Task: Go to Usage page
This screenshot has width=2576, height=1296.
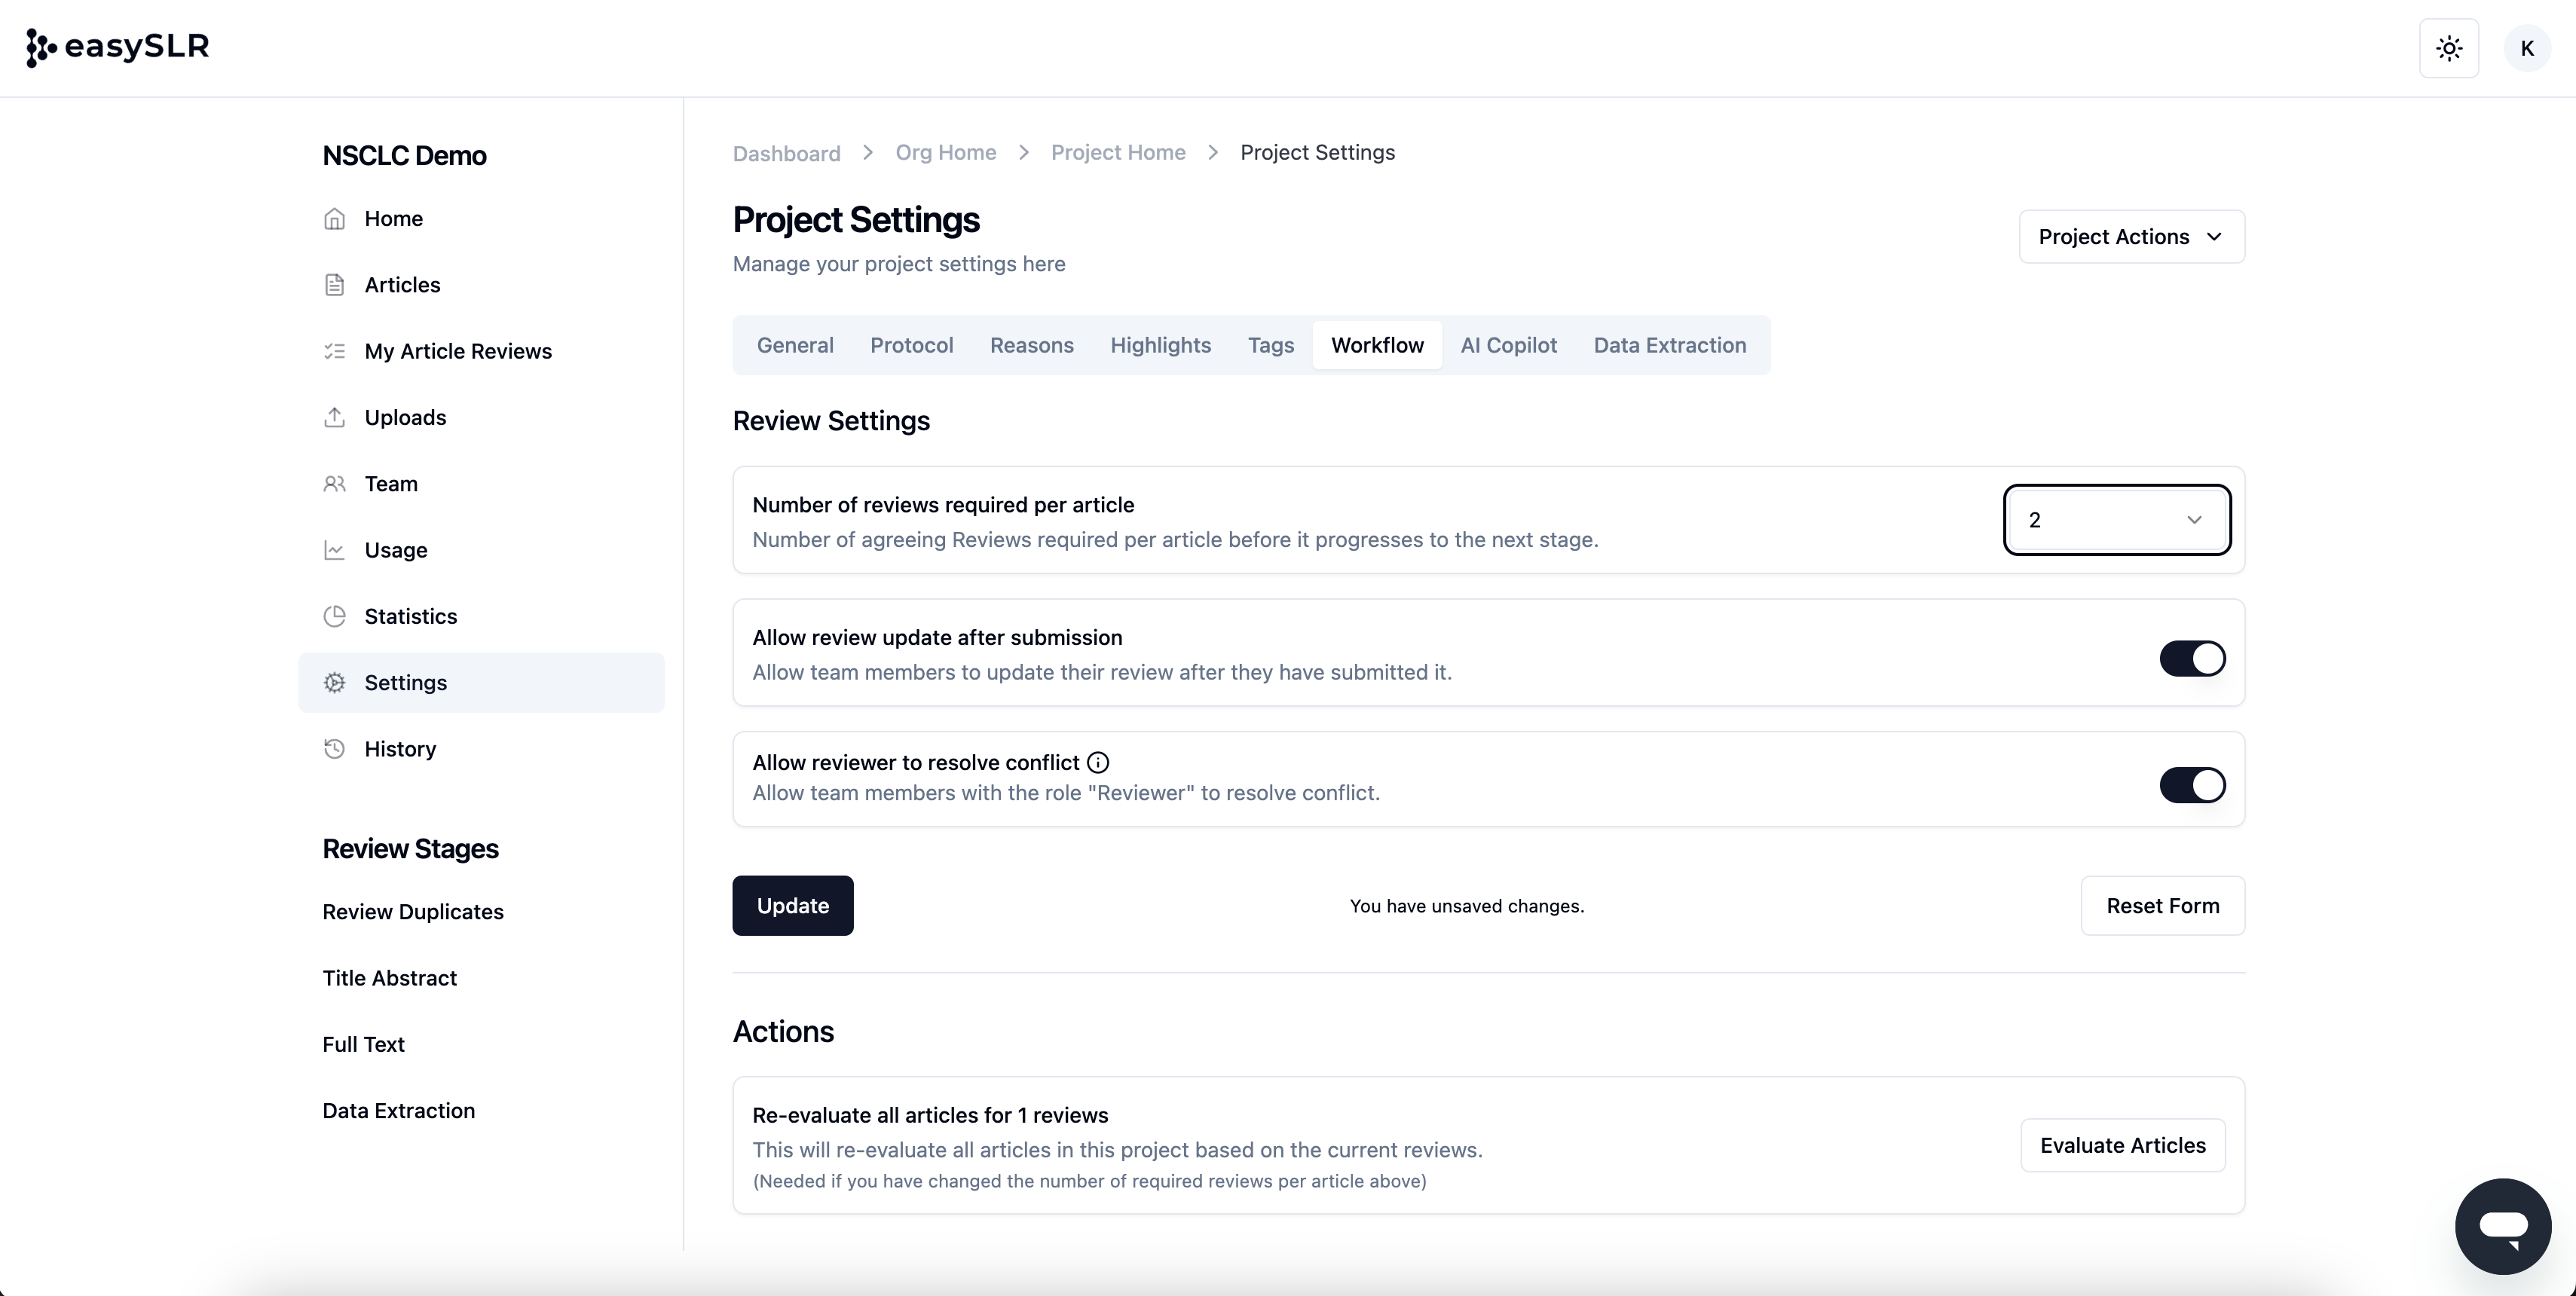Action: (481, 550)
